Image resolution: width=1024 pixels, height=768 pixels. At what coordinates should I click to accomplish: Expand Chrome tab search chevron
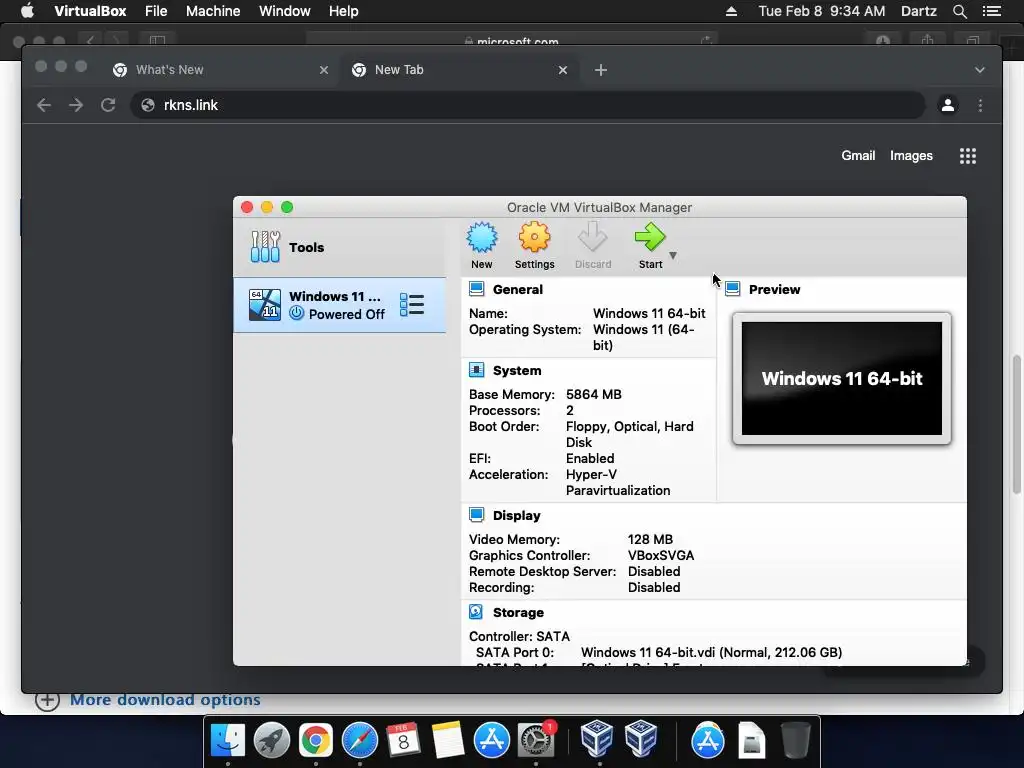coord(980,70)
